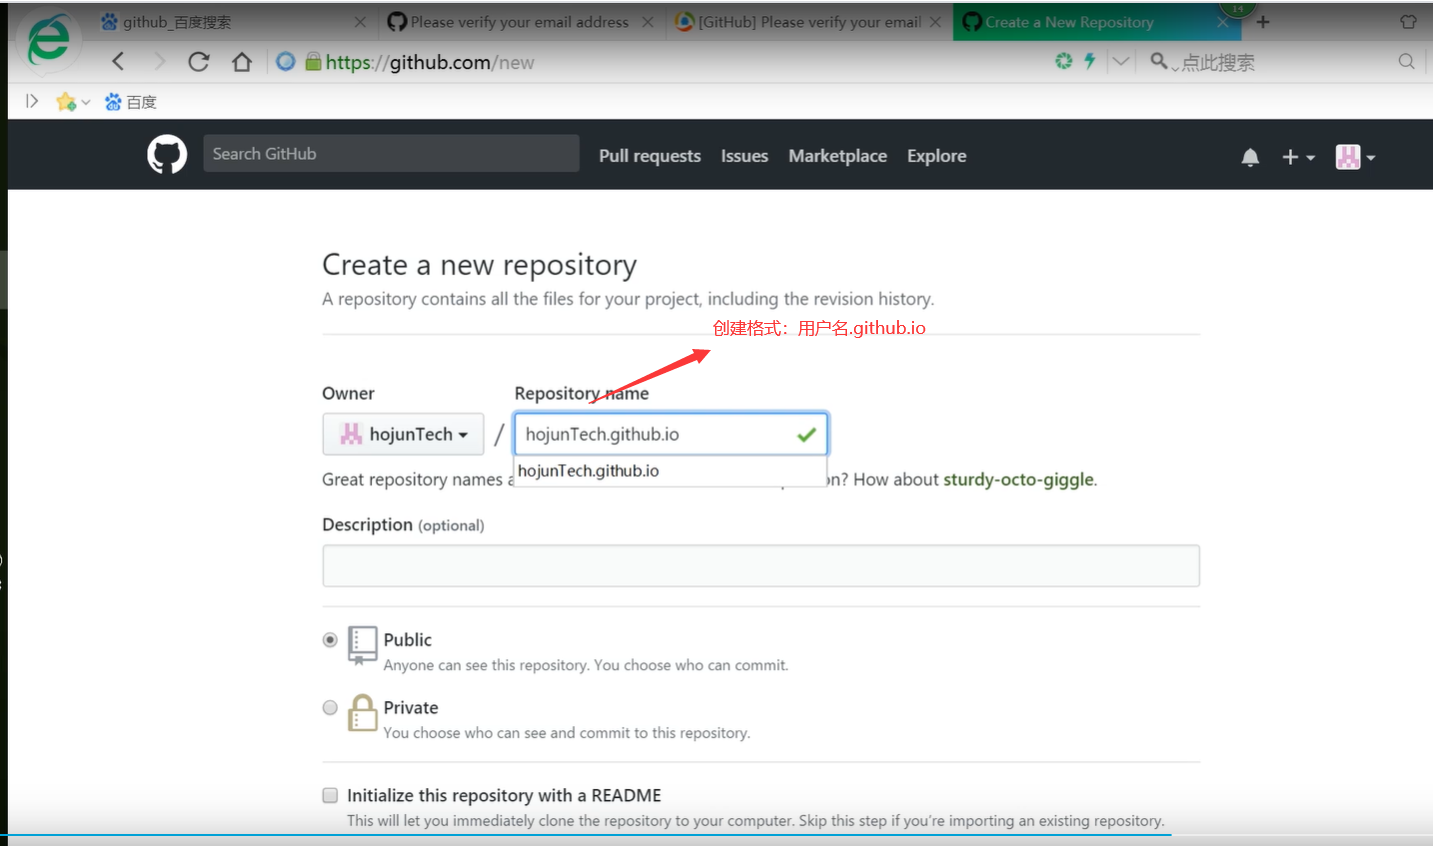
Task: Click the address bar URL github.com/new
Action: click(430, 62)
